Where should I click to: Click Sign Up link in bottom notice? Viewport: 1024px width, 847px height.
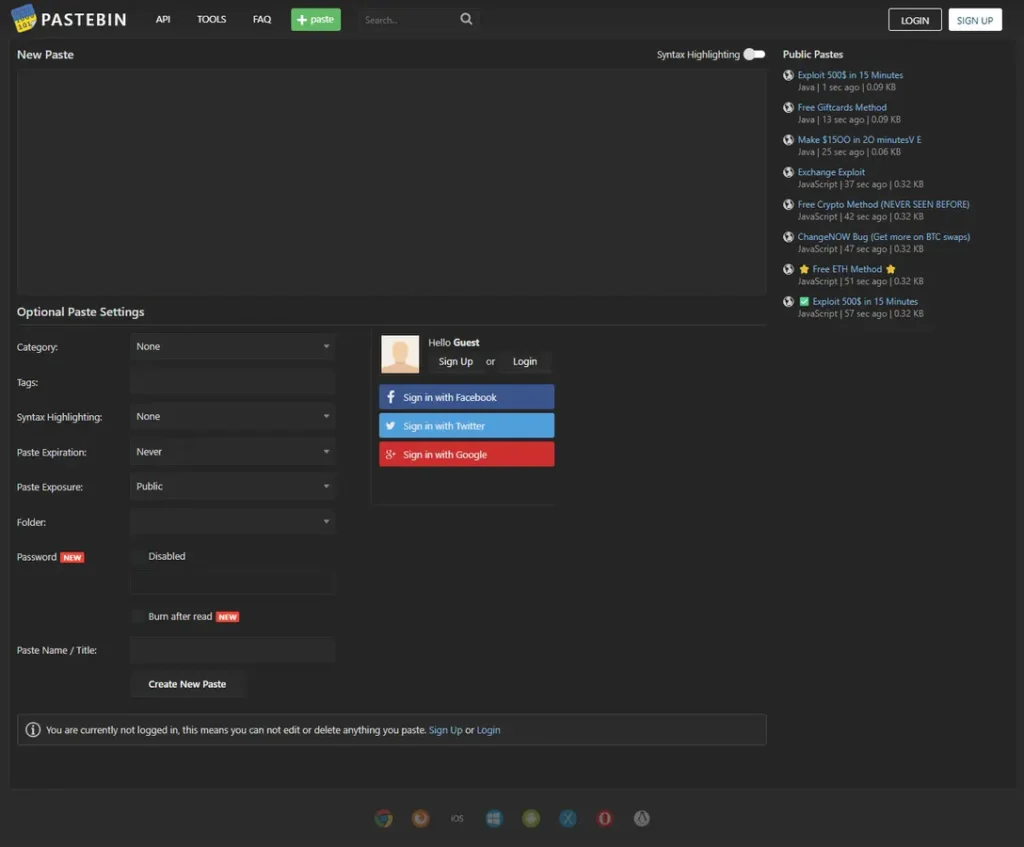445,730
